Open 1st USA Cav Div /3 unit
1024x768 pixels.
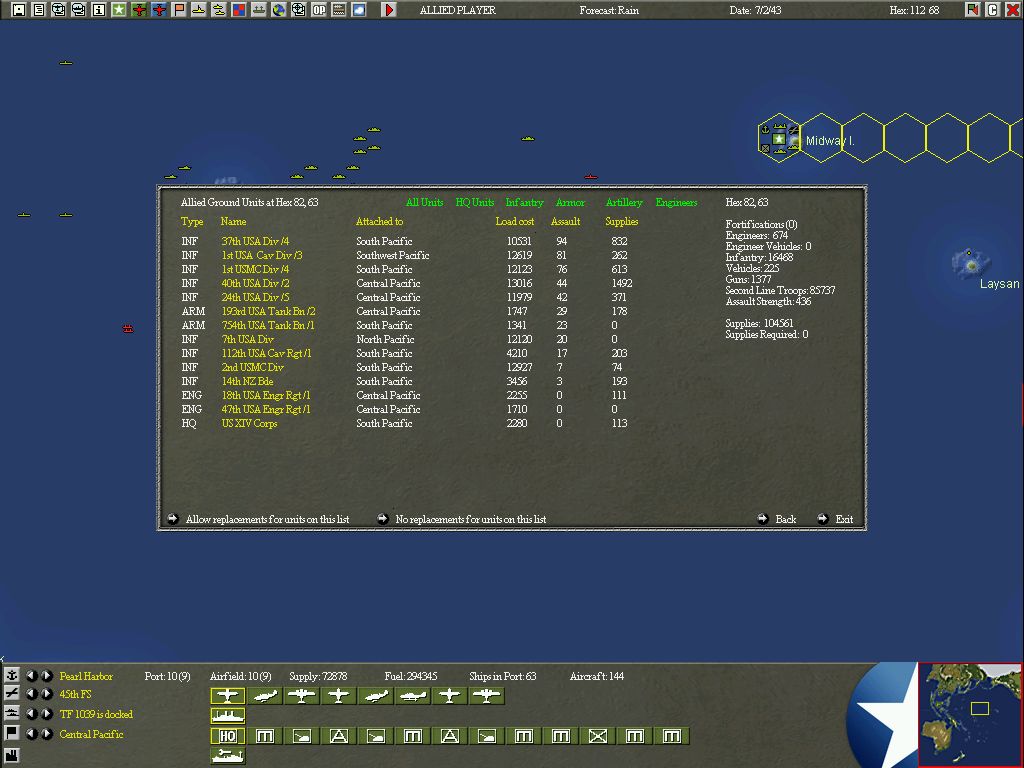point(262,255)
